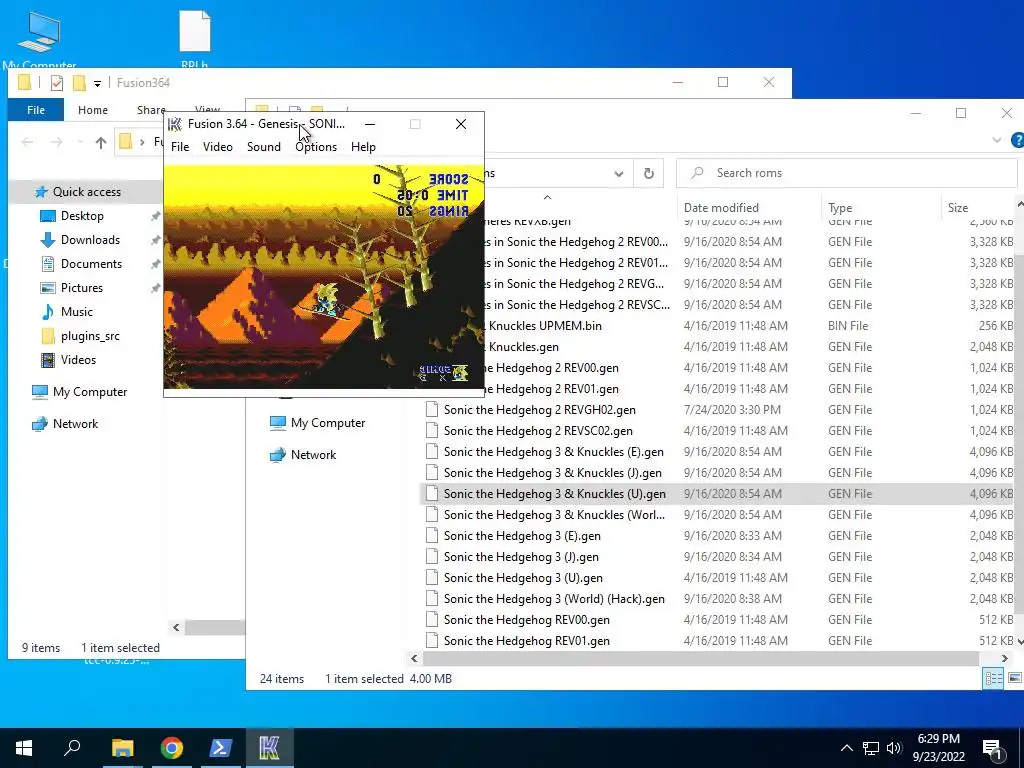Open the Fusion Help menu
Viewport: 1024px width, 768px height.
point(363,147)
